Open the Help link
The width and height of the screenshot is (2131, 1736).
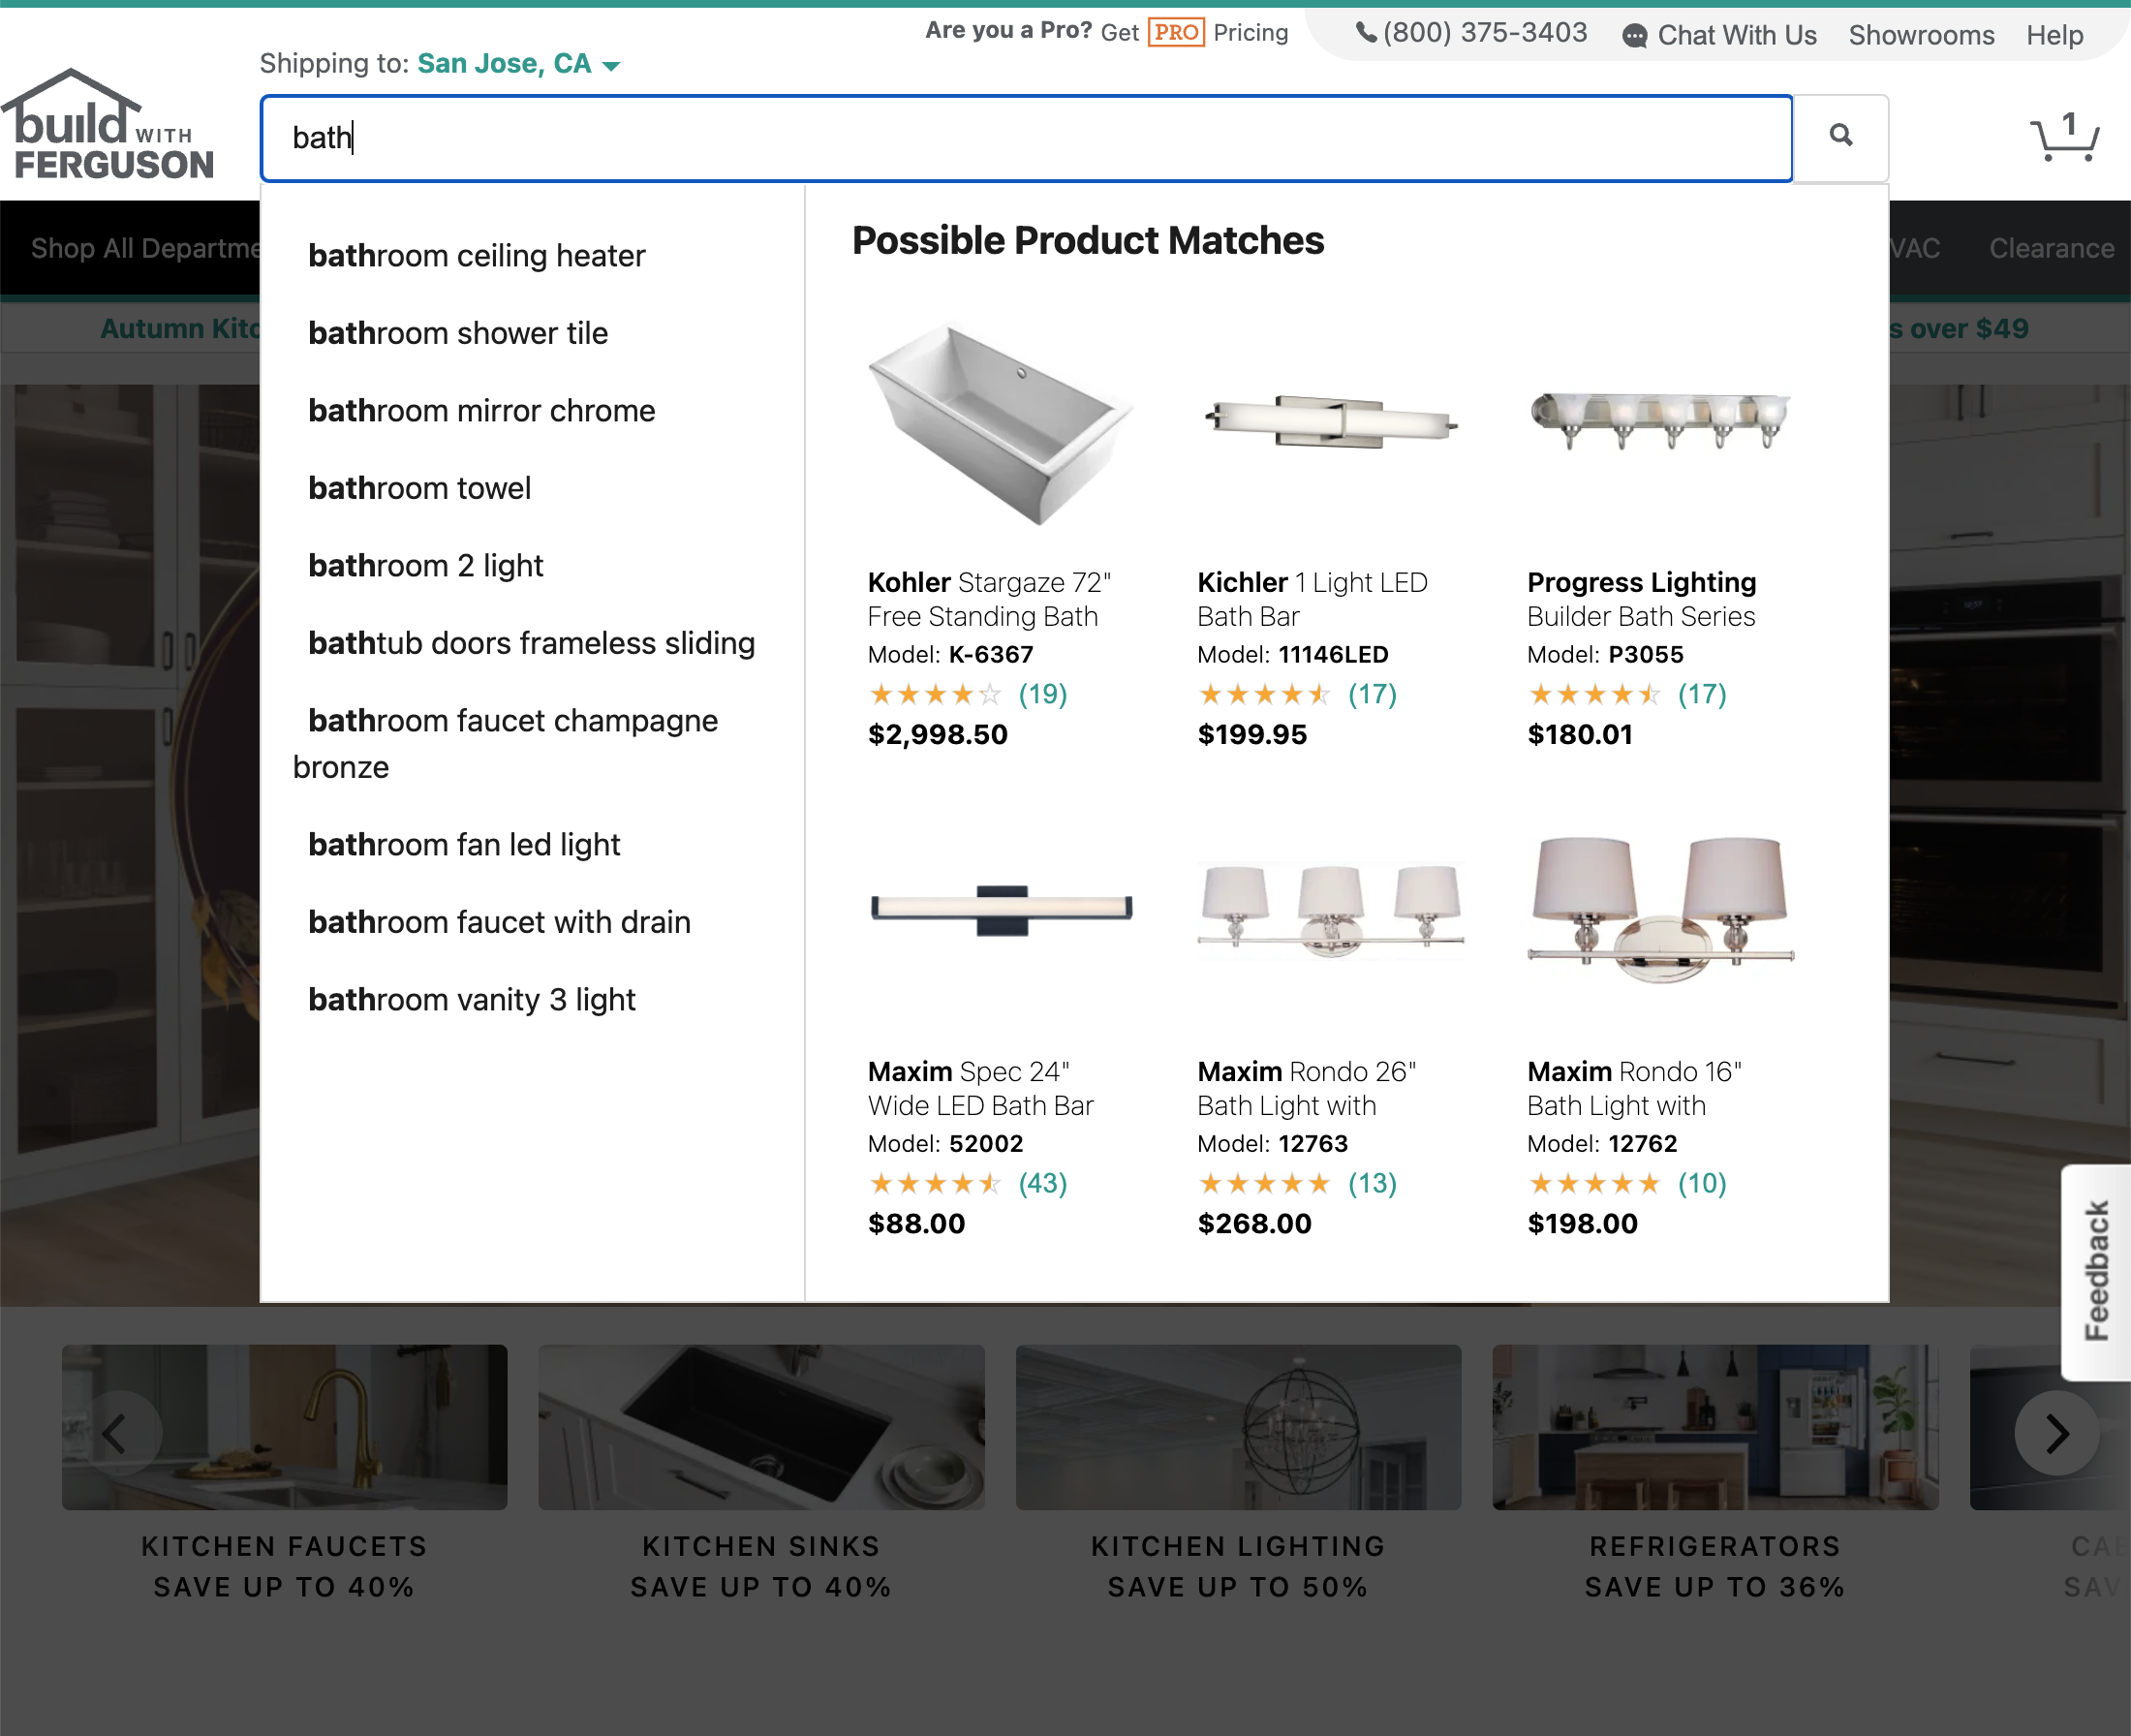coord(2054,35)
